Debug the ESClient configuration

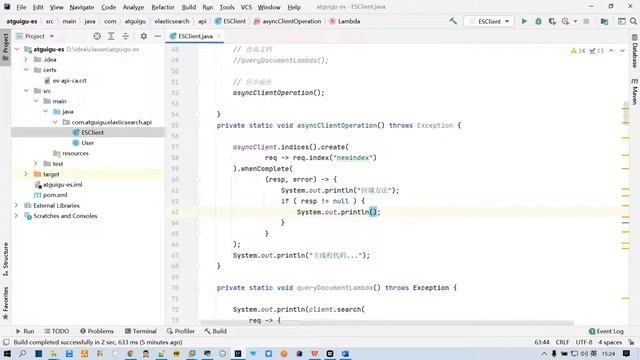coord(538,21)
